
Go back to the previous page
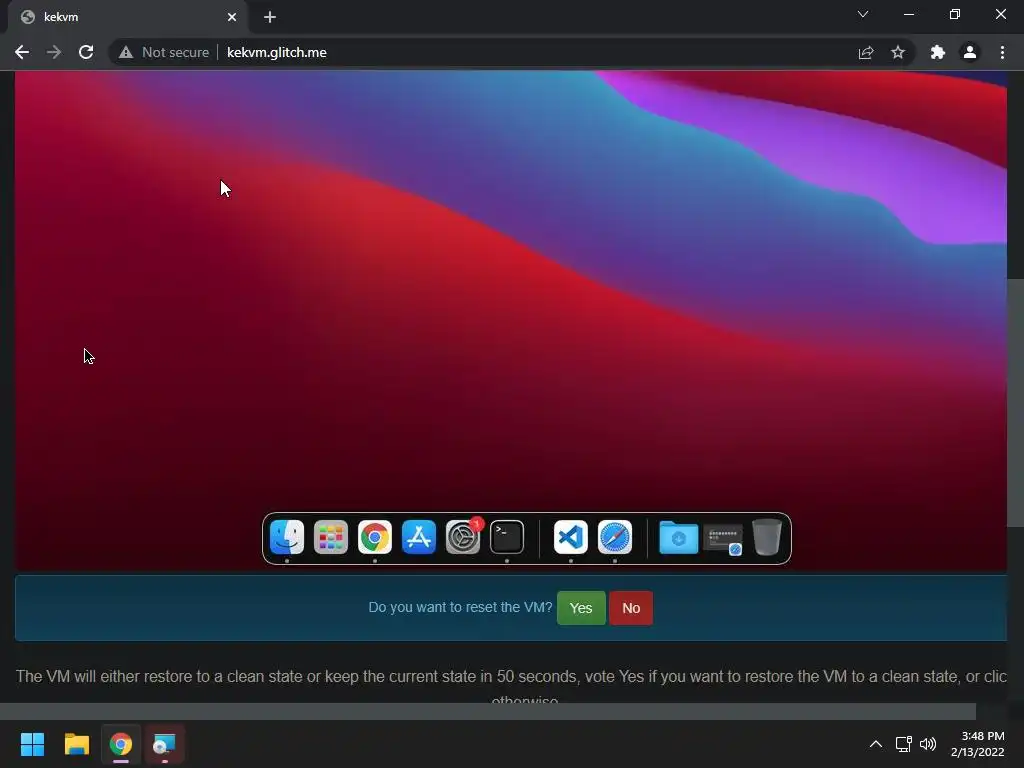(x=22, y=52)
